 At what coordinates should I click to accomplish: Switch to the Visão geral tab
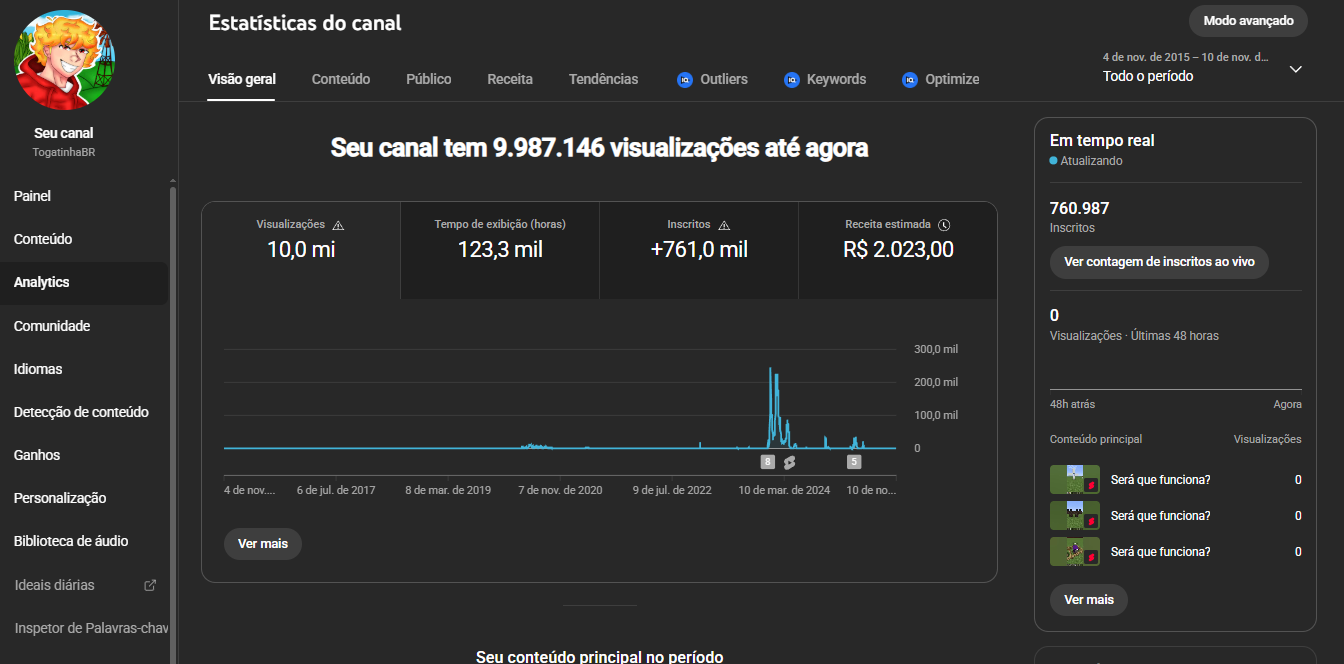(242, 79)
